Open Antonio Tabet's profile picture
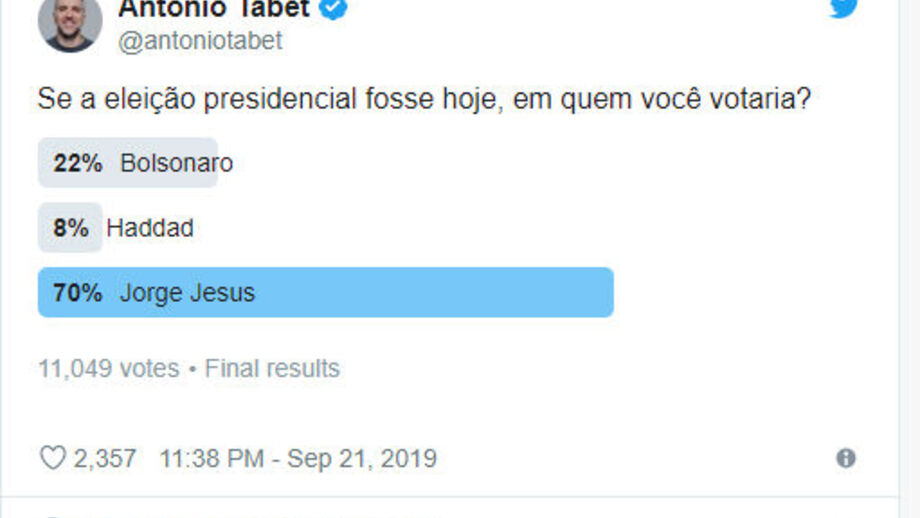 (70, 22)
